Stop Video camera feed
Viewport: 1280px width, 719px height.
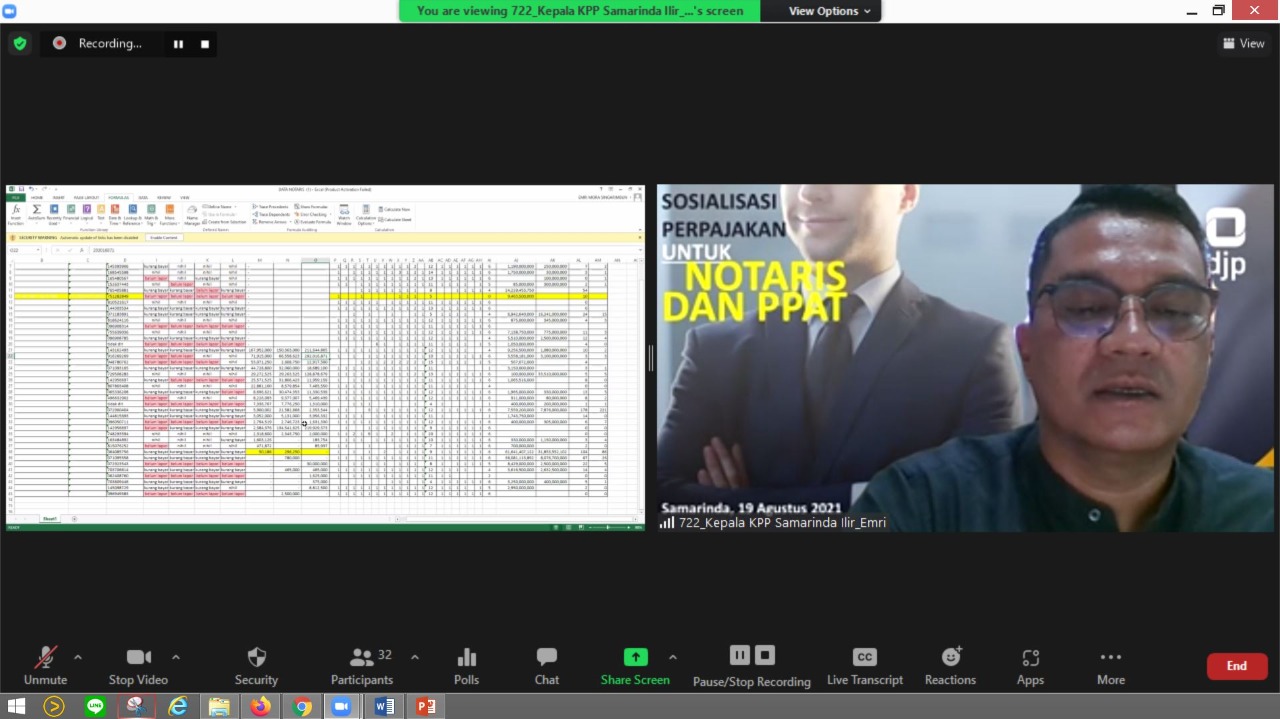tap(138, 666)
